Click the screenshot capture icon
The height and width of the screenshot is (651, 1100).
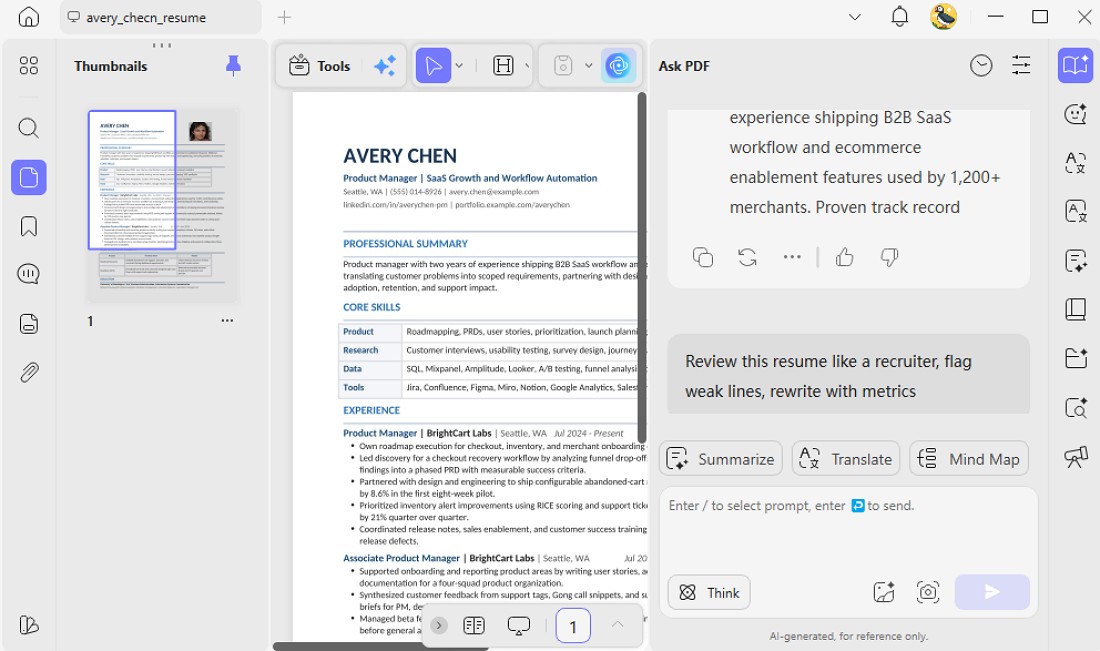point(928,592)
